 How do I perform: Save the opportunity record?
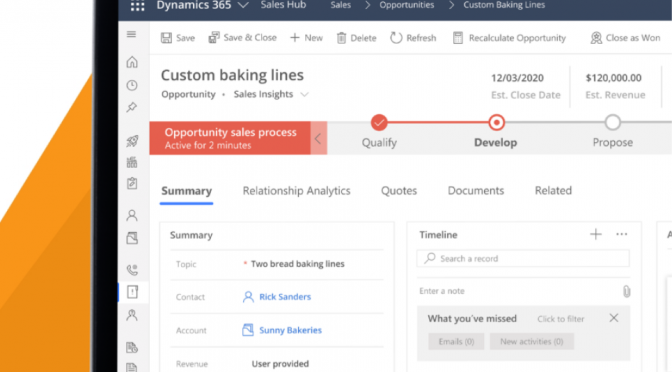pos(178,38)
